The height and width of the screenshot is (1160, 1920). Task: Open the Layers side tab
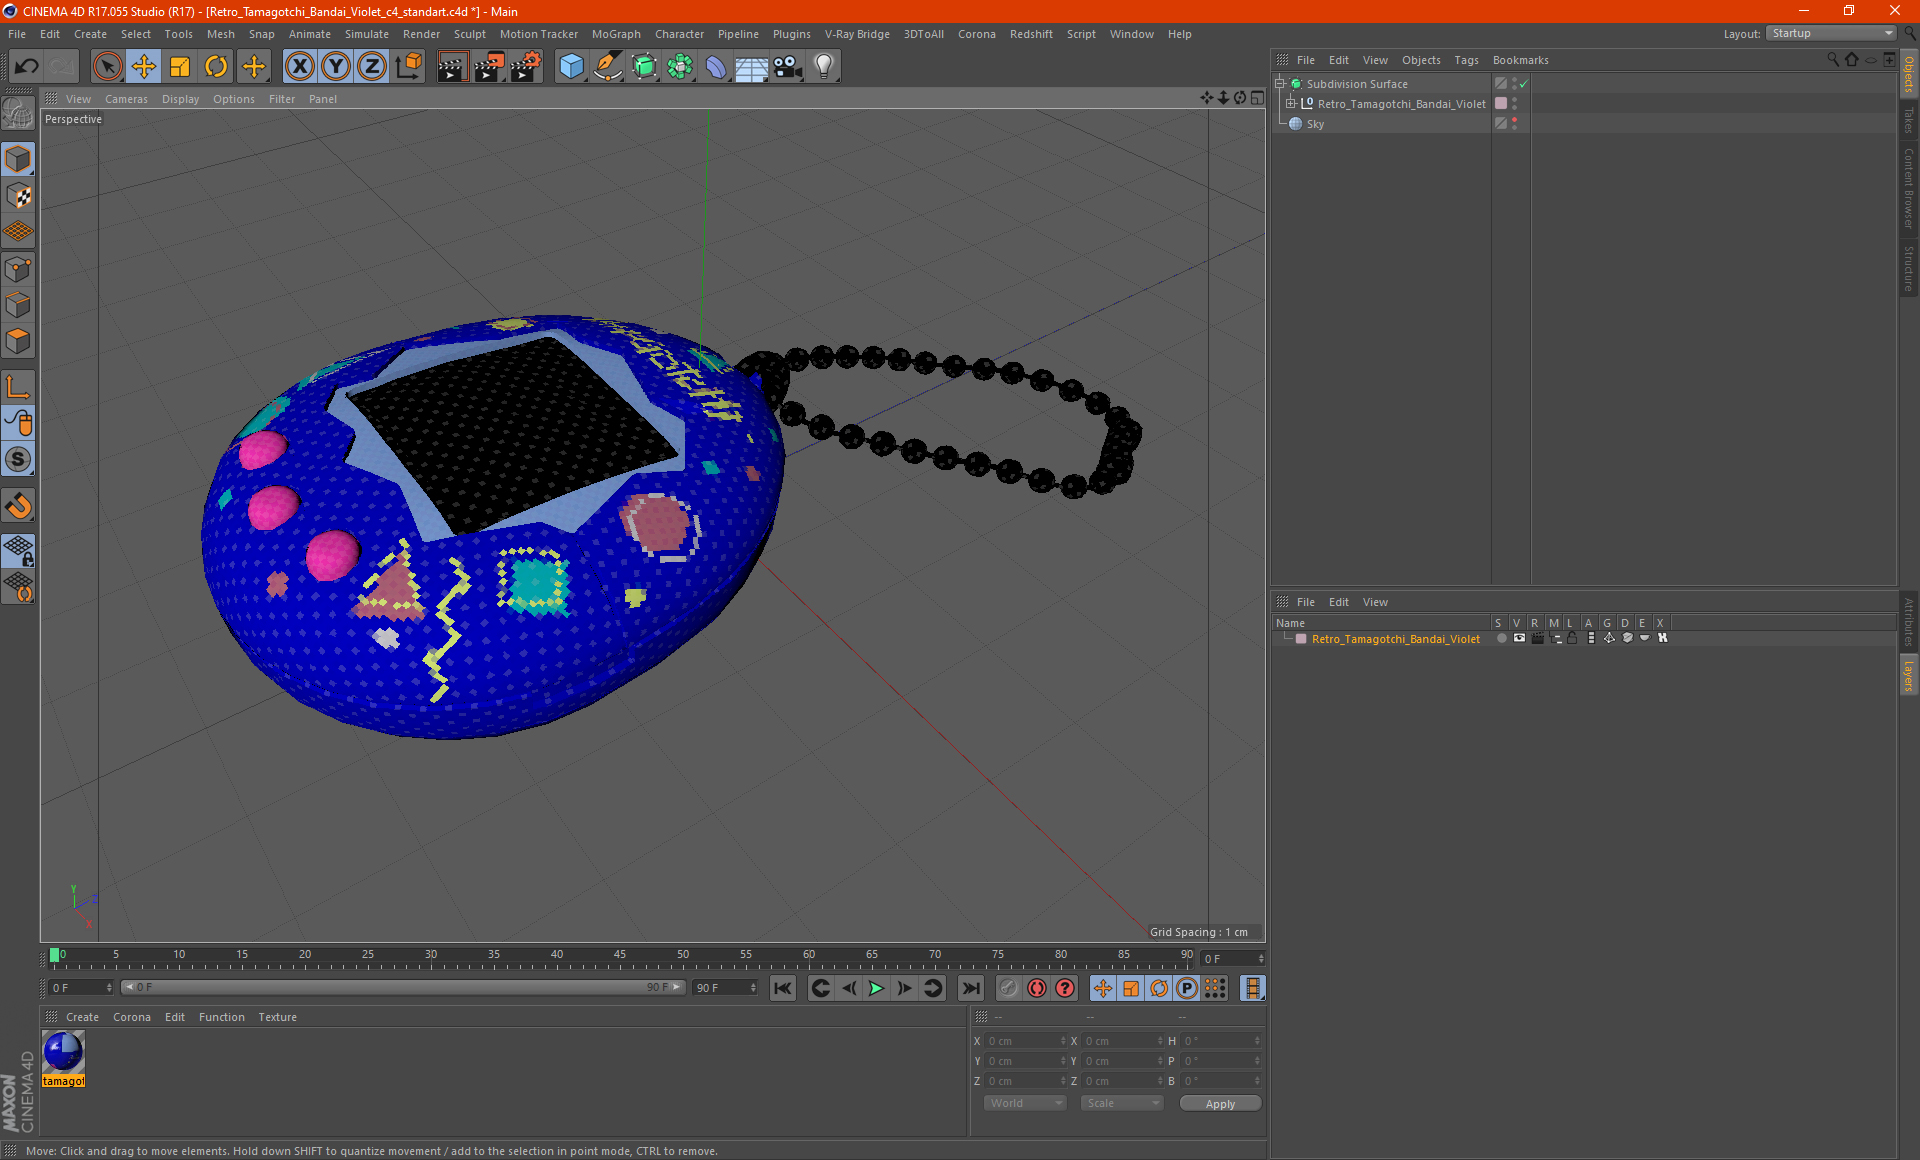[x=1909, y=675]
